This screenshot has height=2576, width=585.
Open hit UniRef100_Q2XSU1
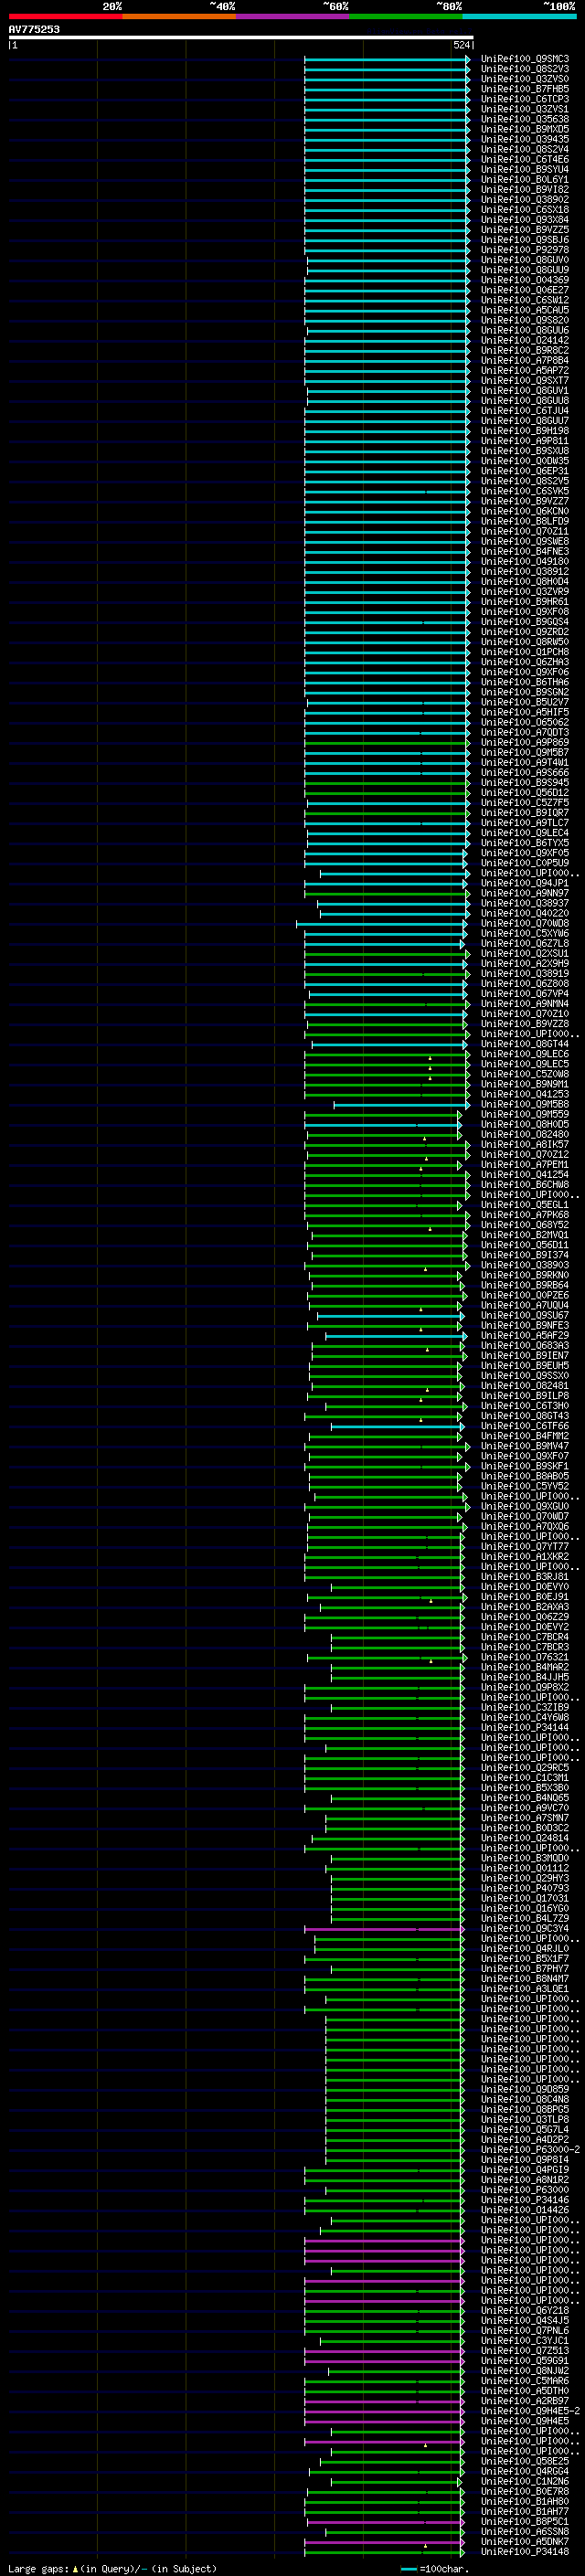coord(525,953)
